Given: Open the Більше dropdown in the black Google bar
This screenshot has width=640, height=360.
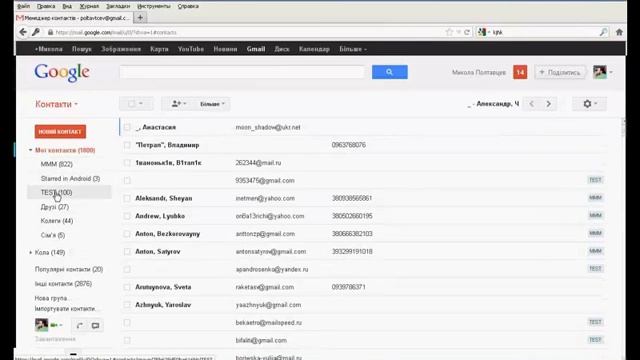Looking at the screenshot, I should (x=353, y=49).
